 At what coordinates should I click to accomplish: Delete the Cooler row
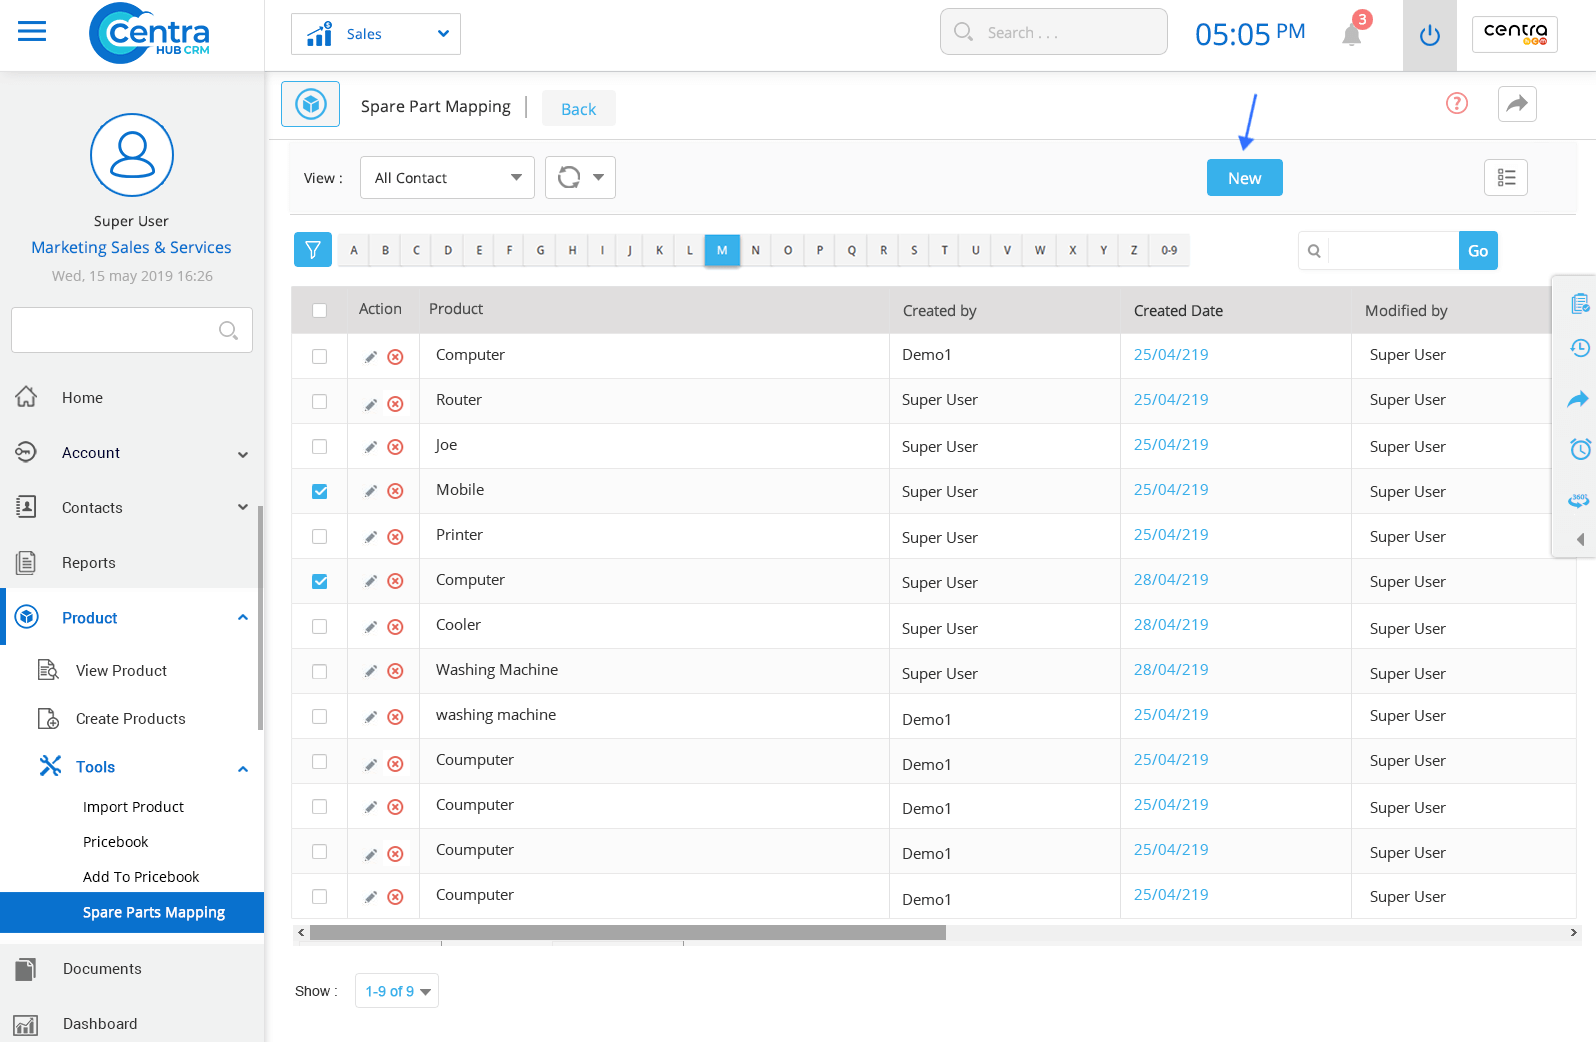[396, 627]
